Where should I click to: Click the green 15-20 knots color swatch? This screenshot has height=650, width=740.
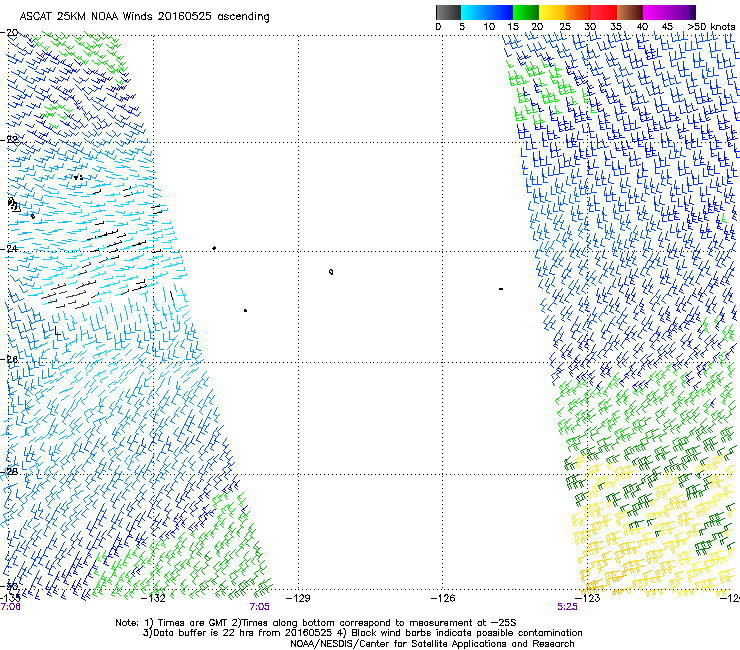pos(526,12)
